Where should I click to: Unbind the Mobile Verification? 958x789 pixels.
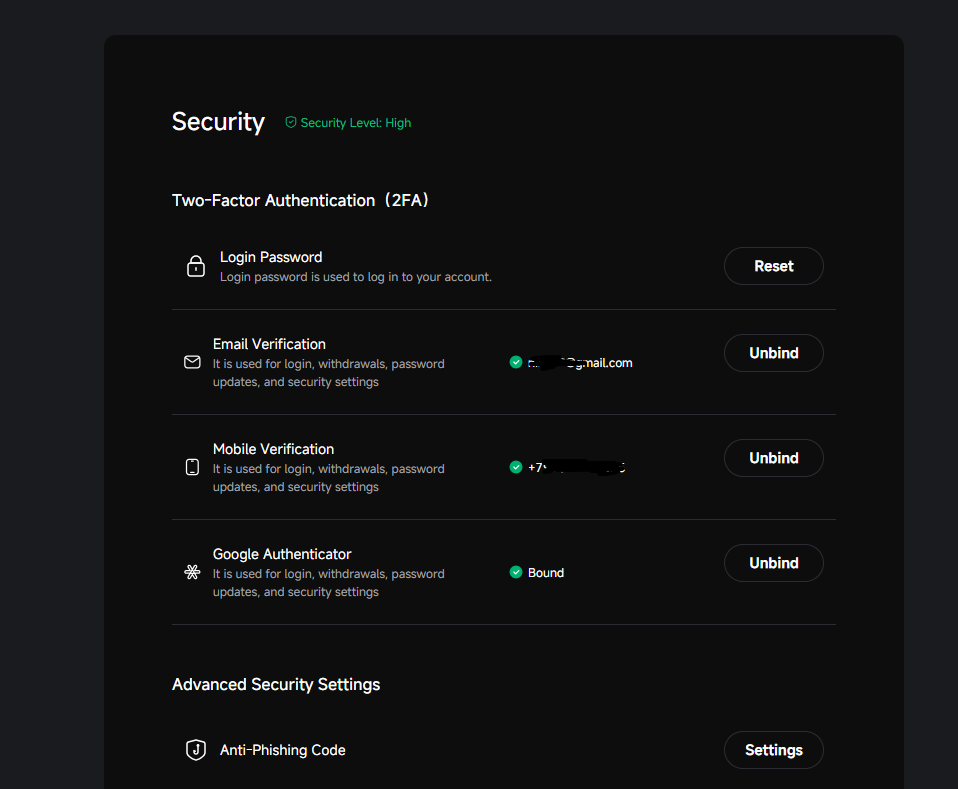click(x=773, y=458)
